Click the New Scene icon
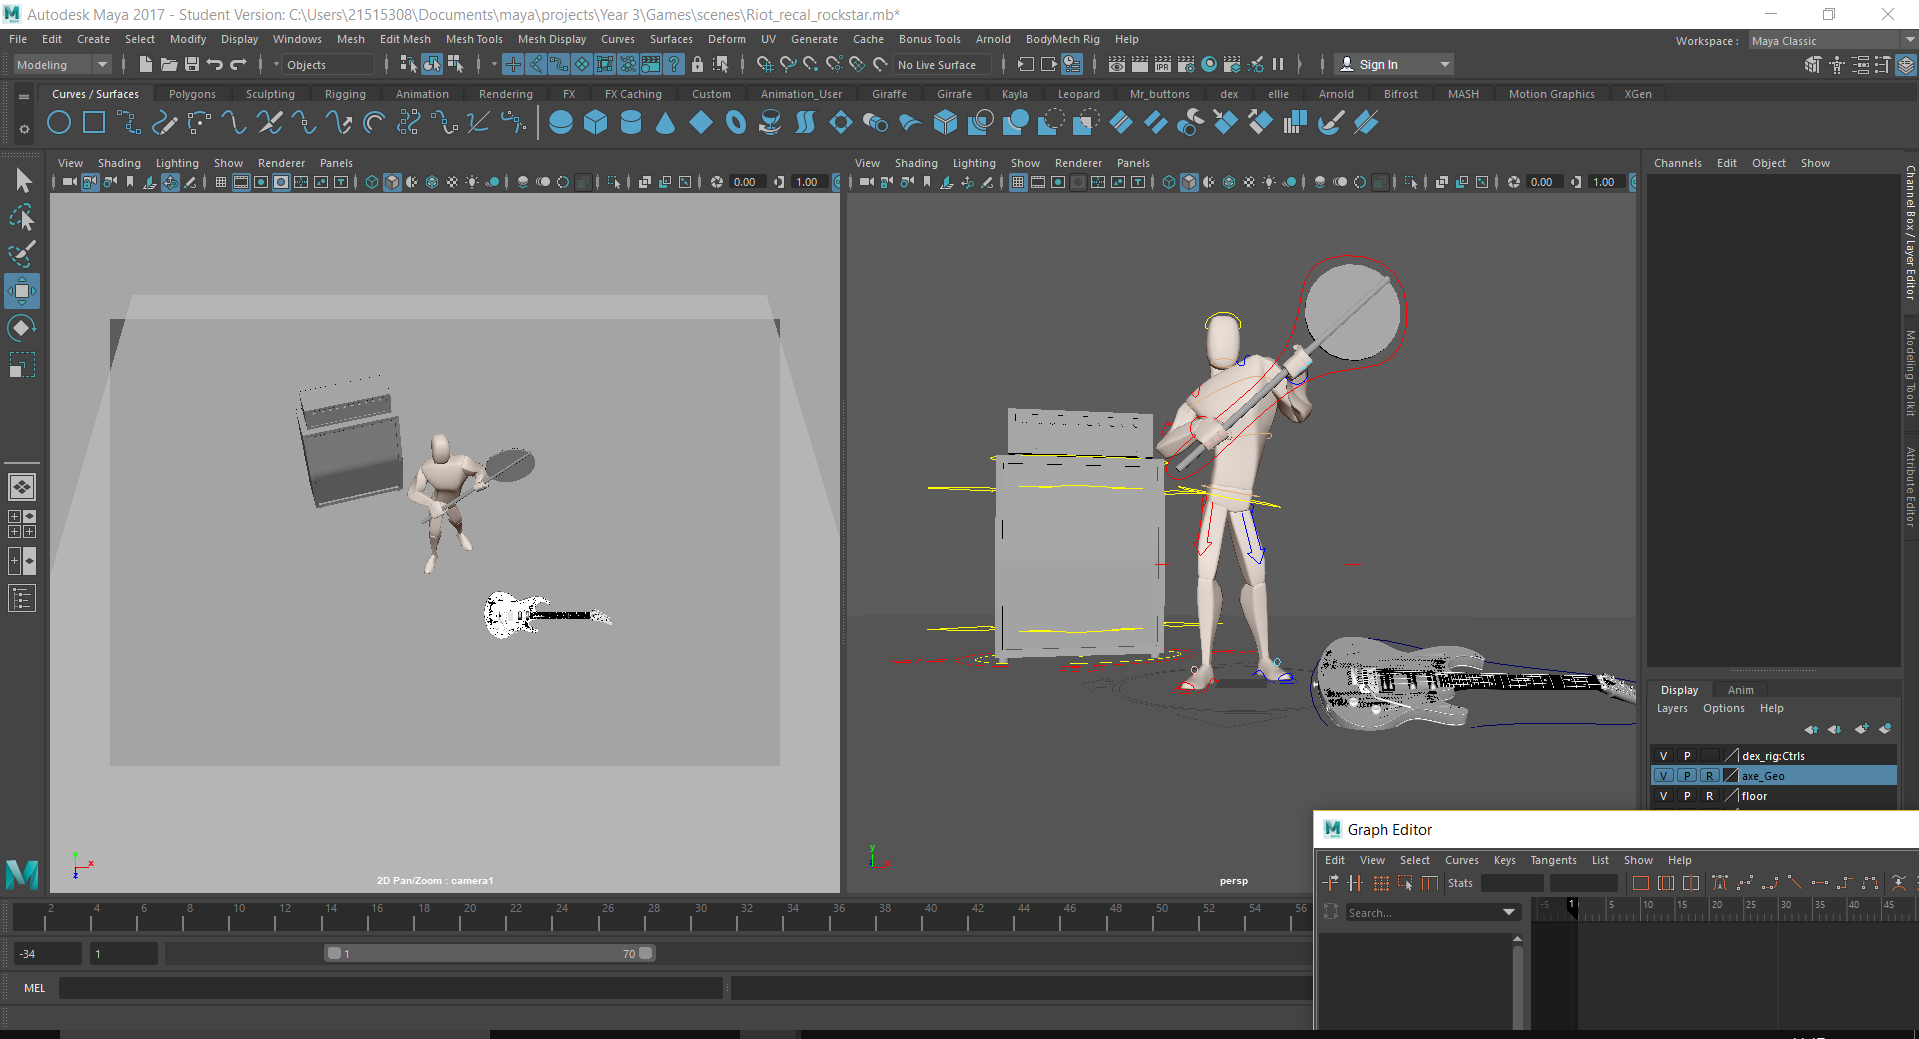The height and width of the screenshot is (1039, 1919). [x=146, y=64]
